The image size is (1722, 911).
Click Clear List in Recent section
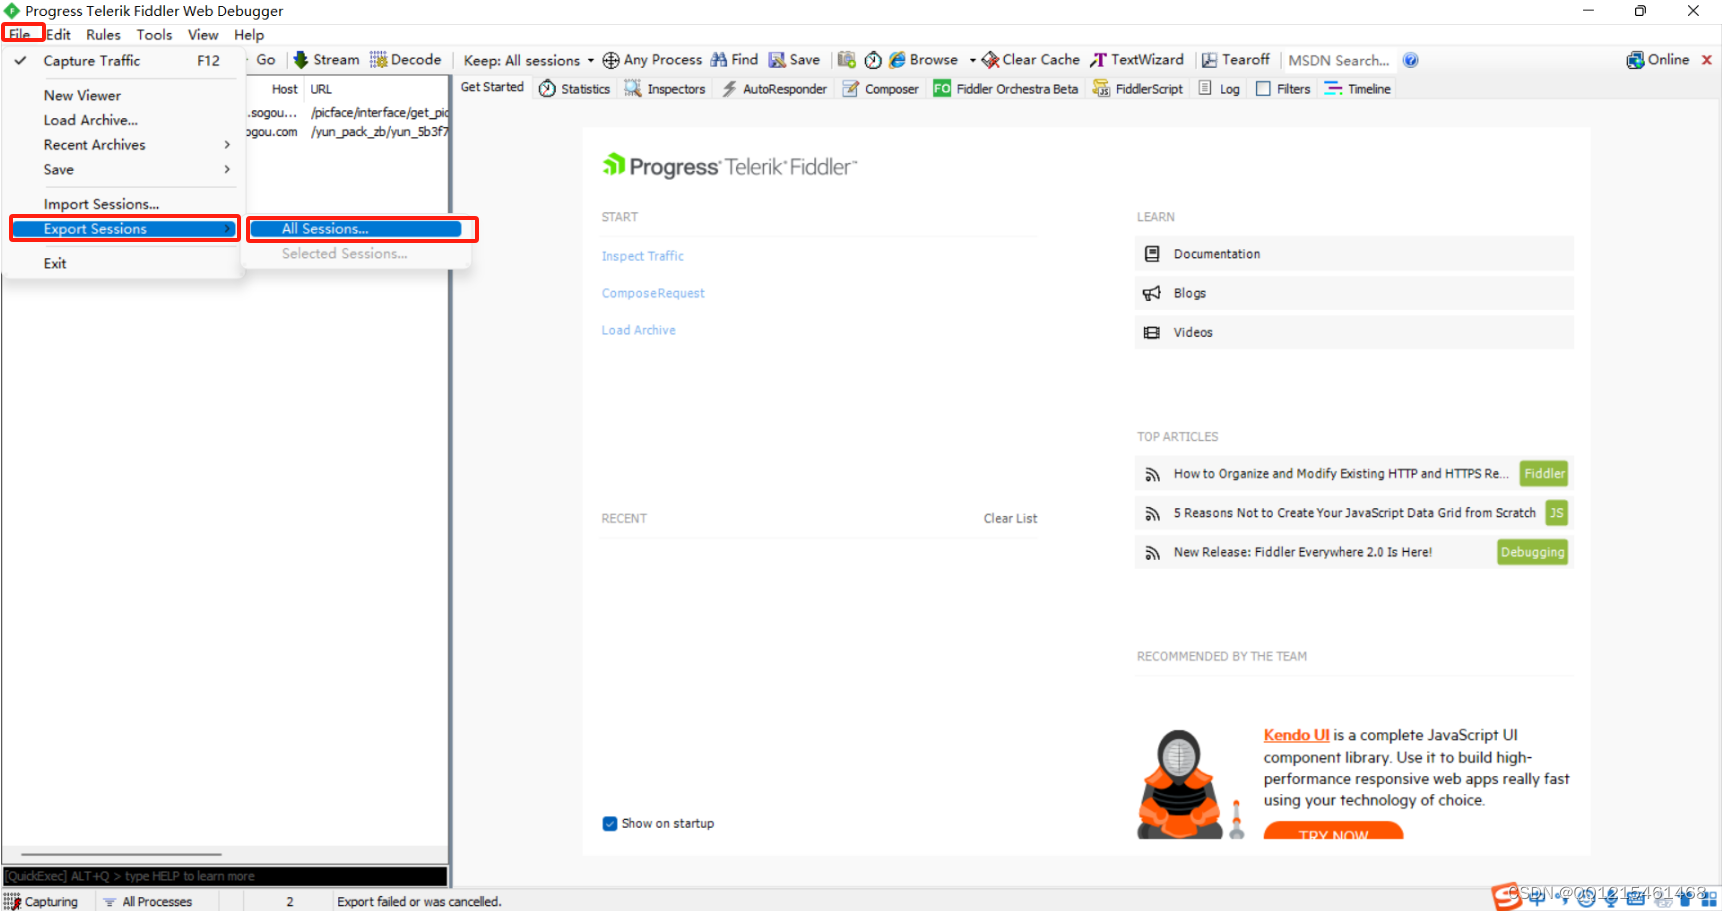[1010, 518]
